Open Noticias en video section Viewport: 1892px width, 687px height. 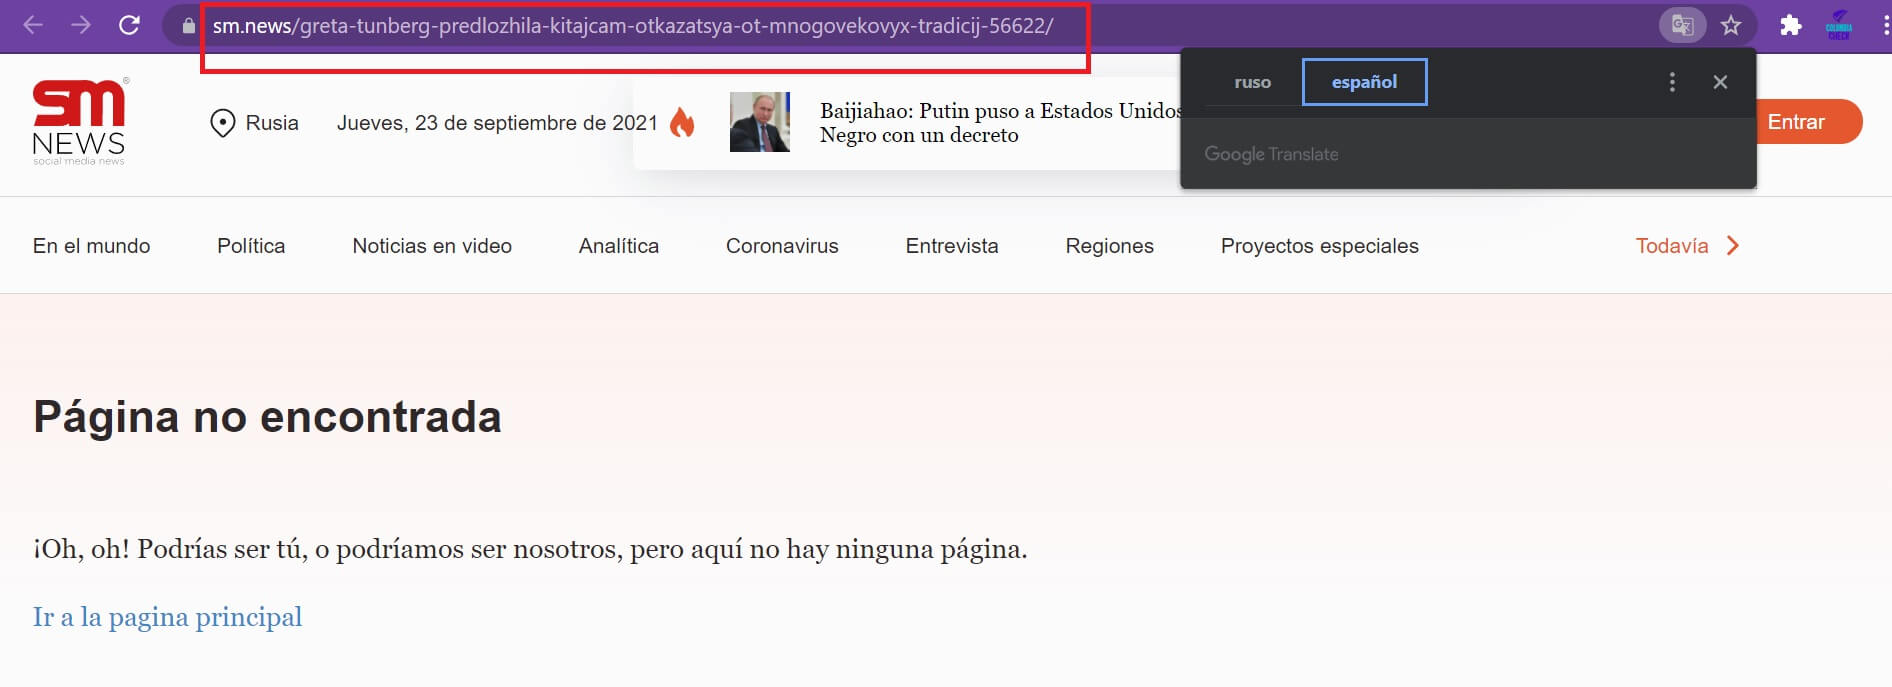click(432, 246)
